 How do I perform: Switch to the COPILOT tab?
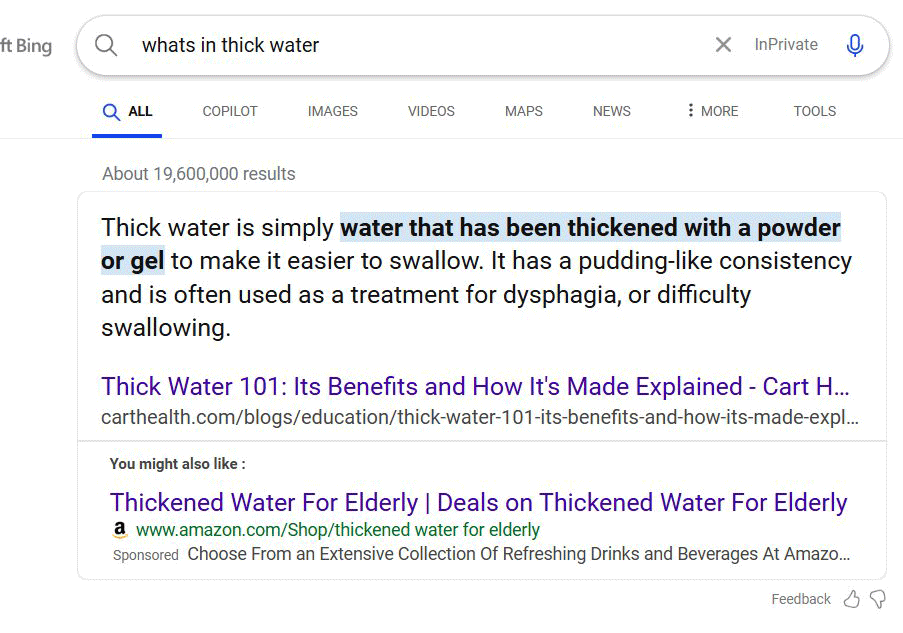(230, 111)
